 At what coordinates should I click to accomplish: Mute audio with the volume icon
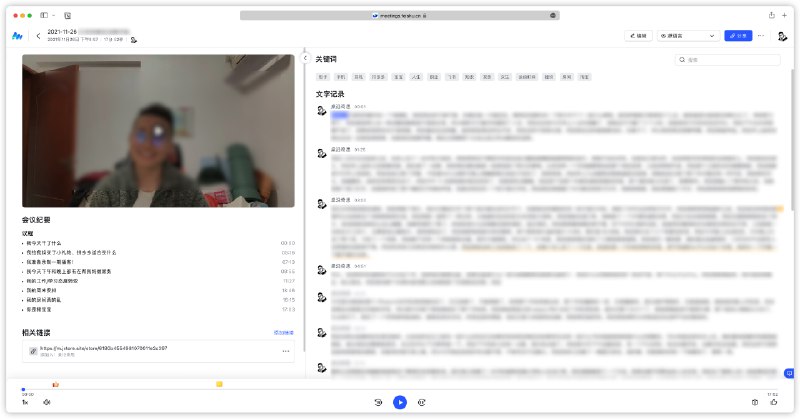(x=46, y=402)
